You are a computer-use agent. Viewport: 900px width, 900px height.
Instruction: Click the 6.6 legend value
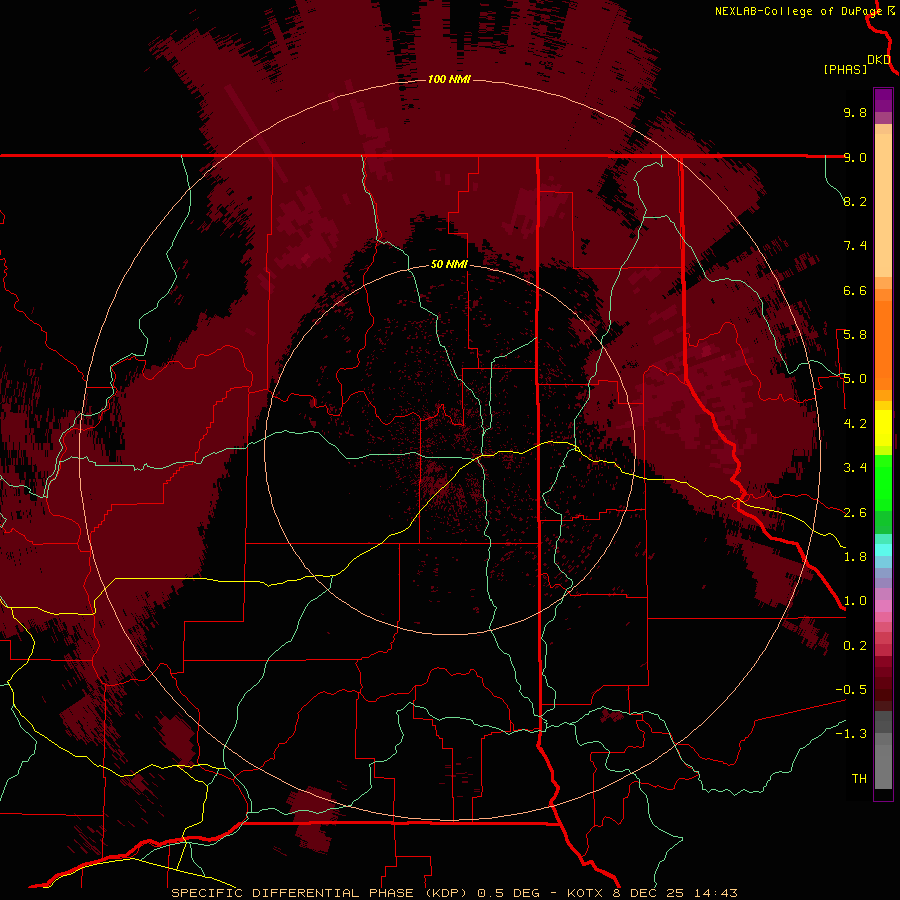coord(855,290)
